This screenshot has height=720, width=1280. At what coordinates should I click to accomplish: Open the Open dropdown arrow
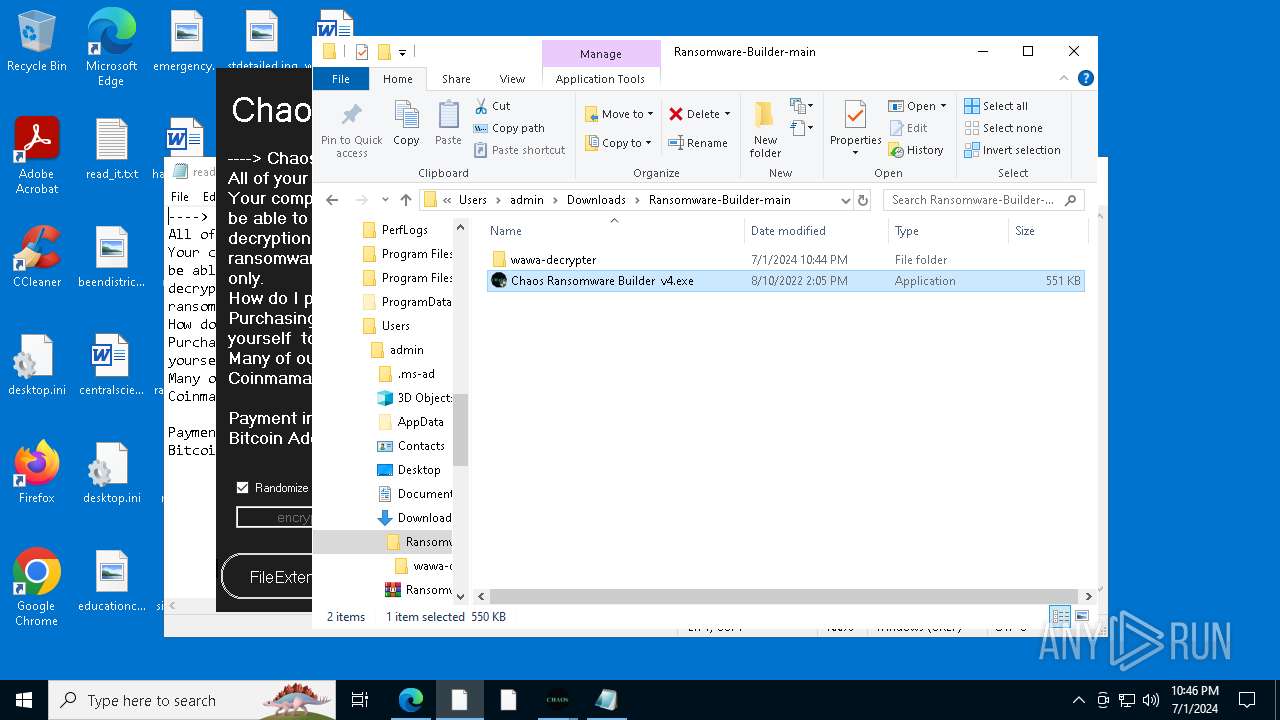[943, 106]
